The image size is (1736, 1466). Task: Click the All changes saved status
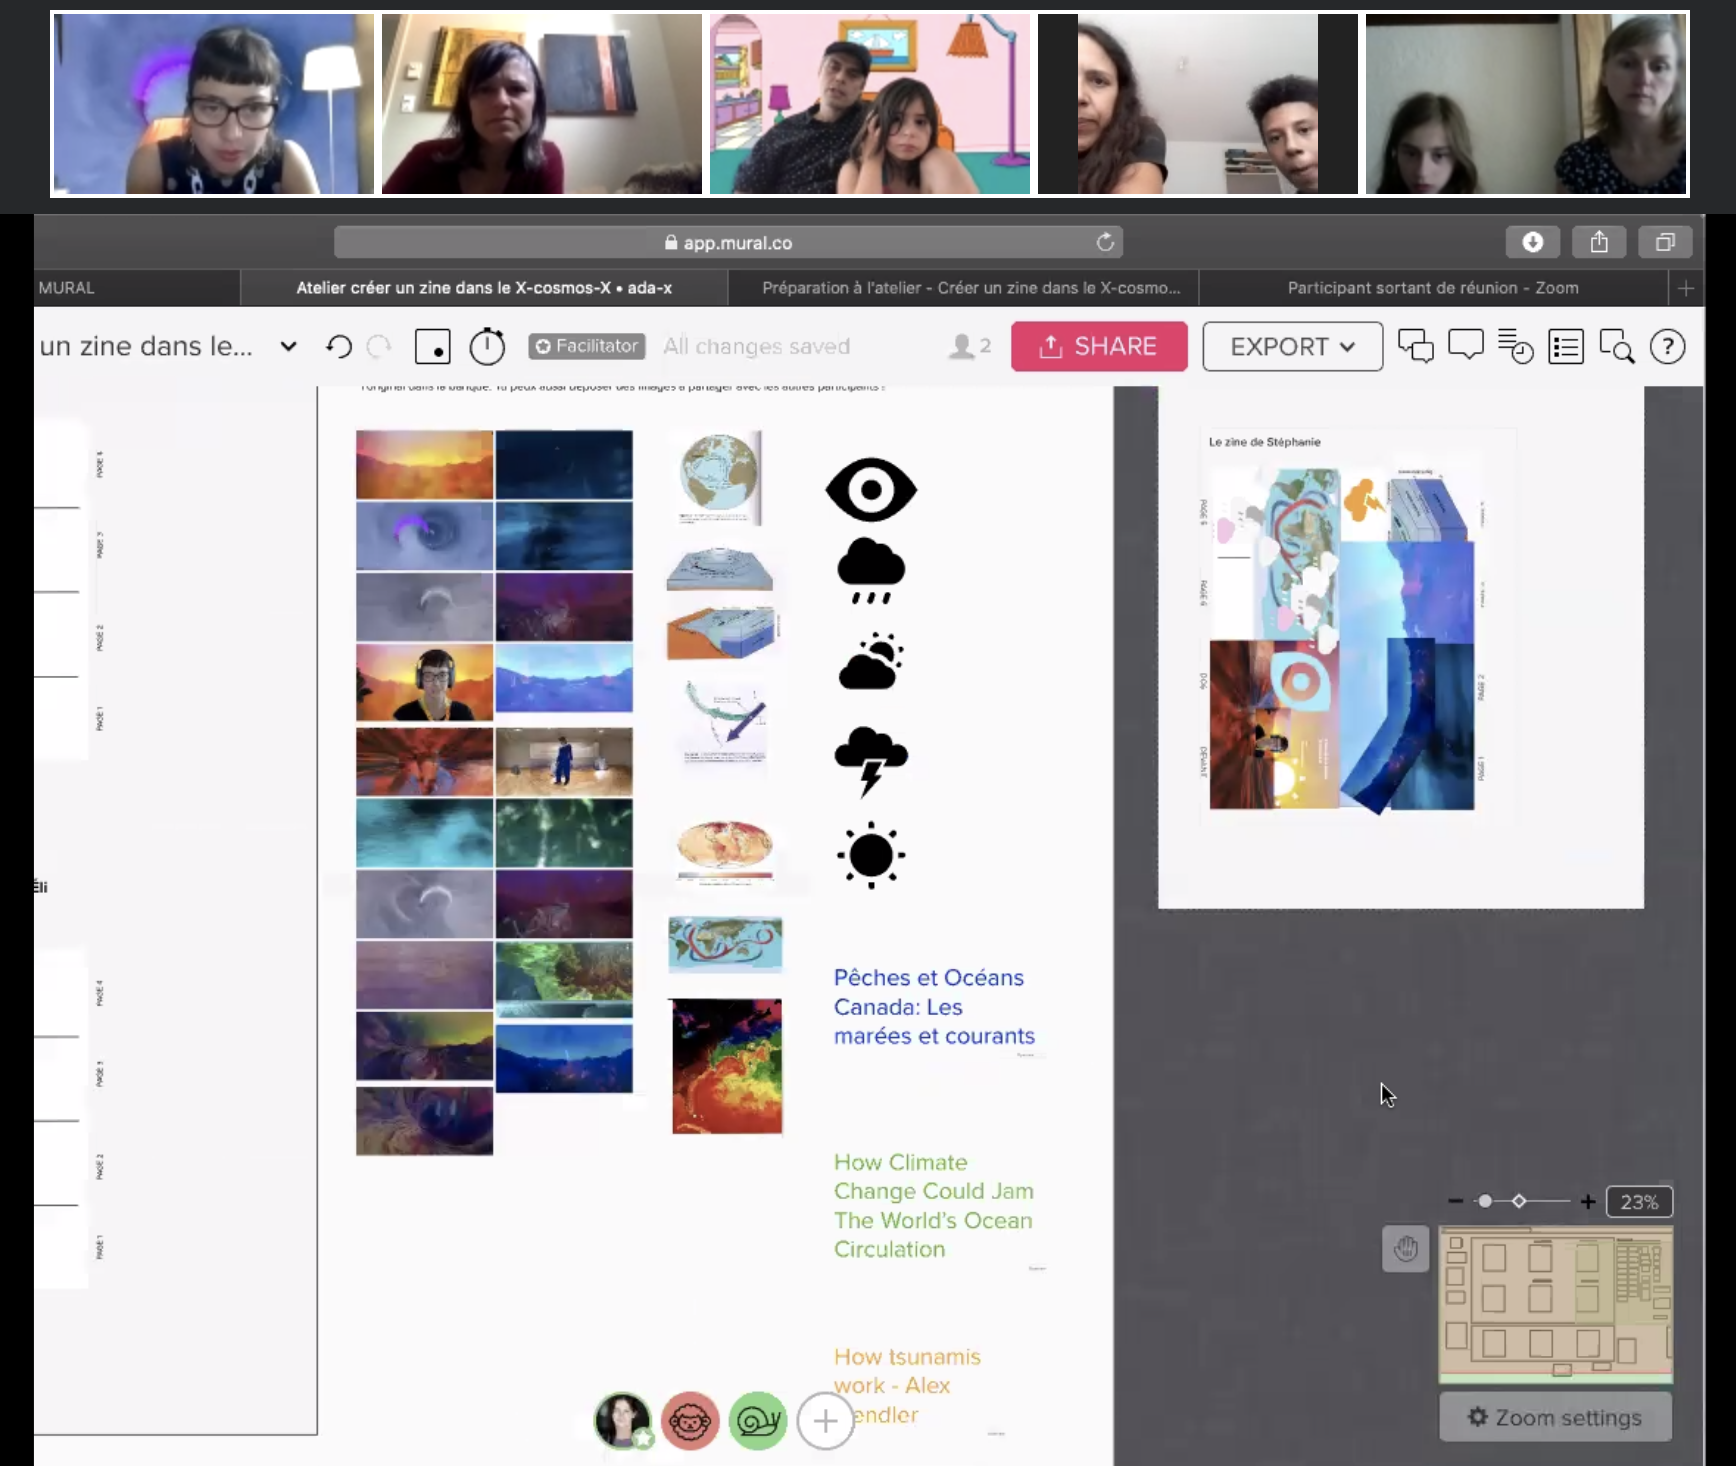[757, 346]
